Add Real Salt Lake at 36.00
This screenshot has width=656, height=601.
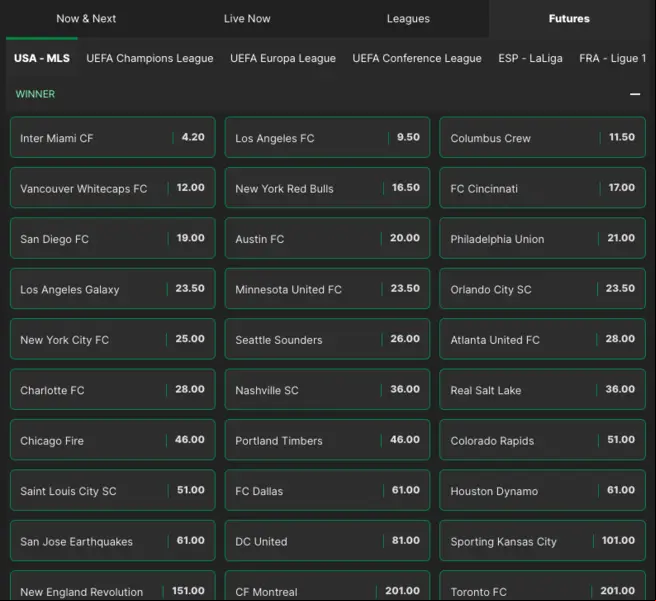(x=542, y=389)
